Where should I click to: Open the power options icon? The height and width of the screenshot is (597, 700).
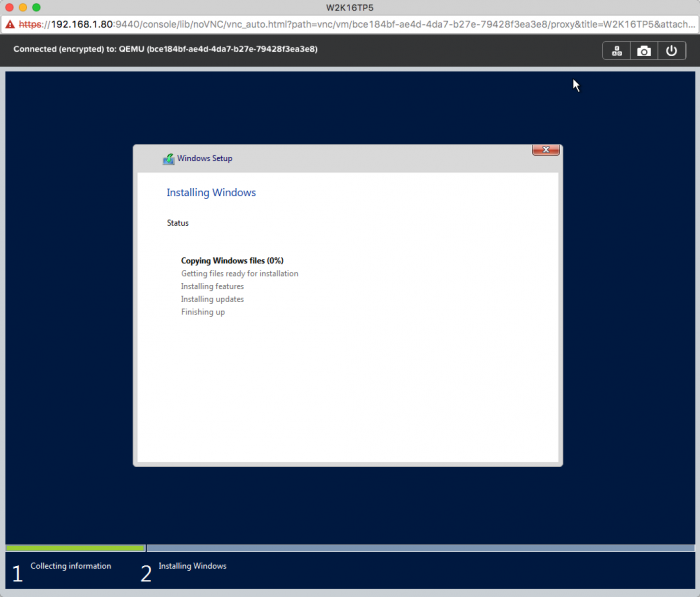tap(671, 51)
